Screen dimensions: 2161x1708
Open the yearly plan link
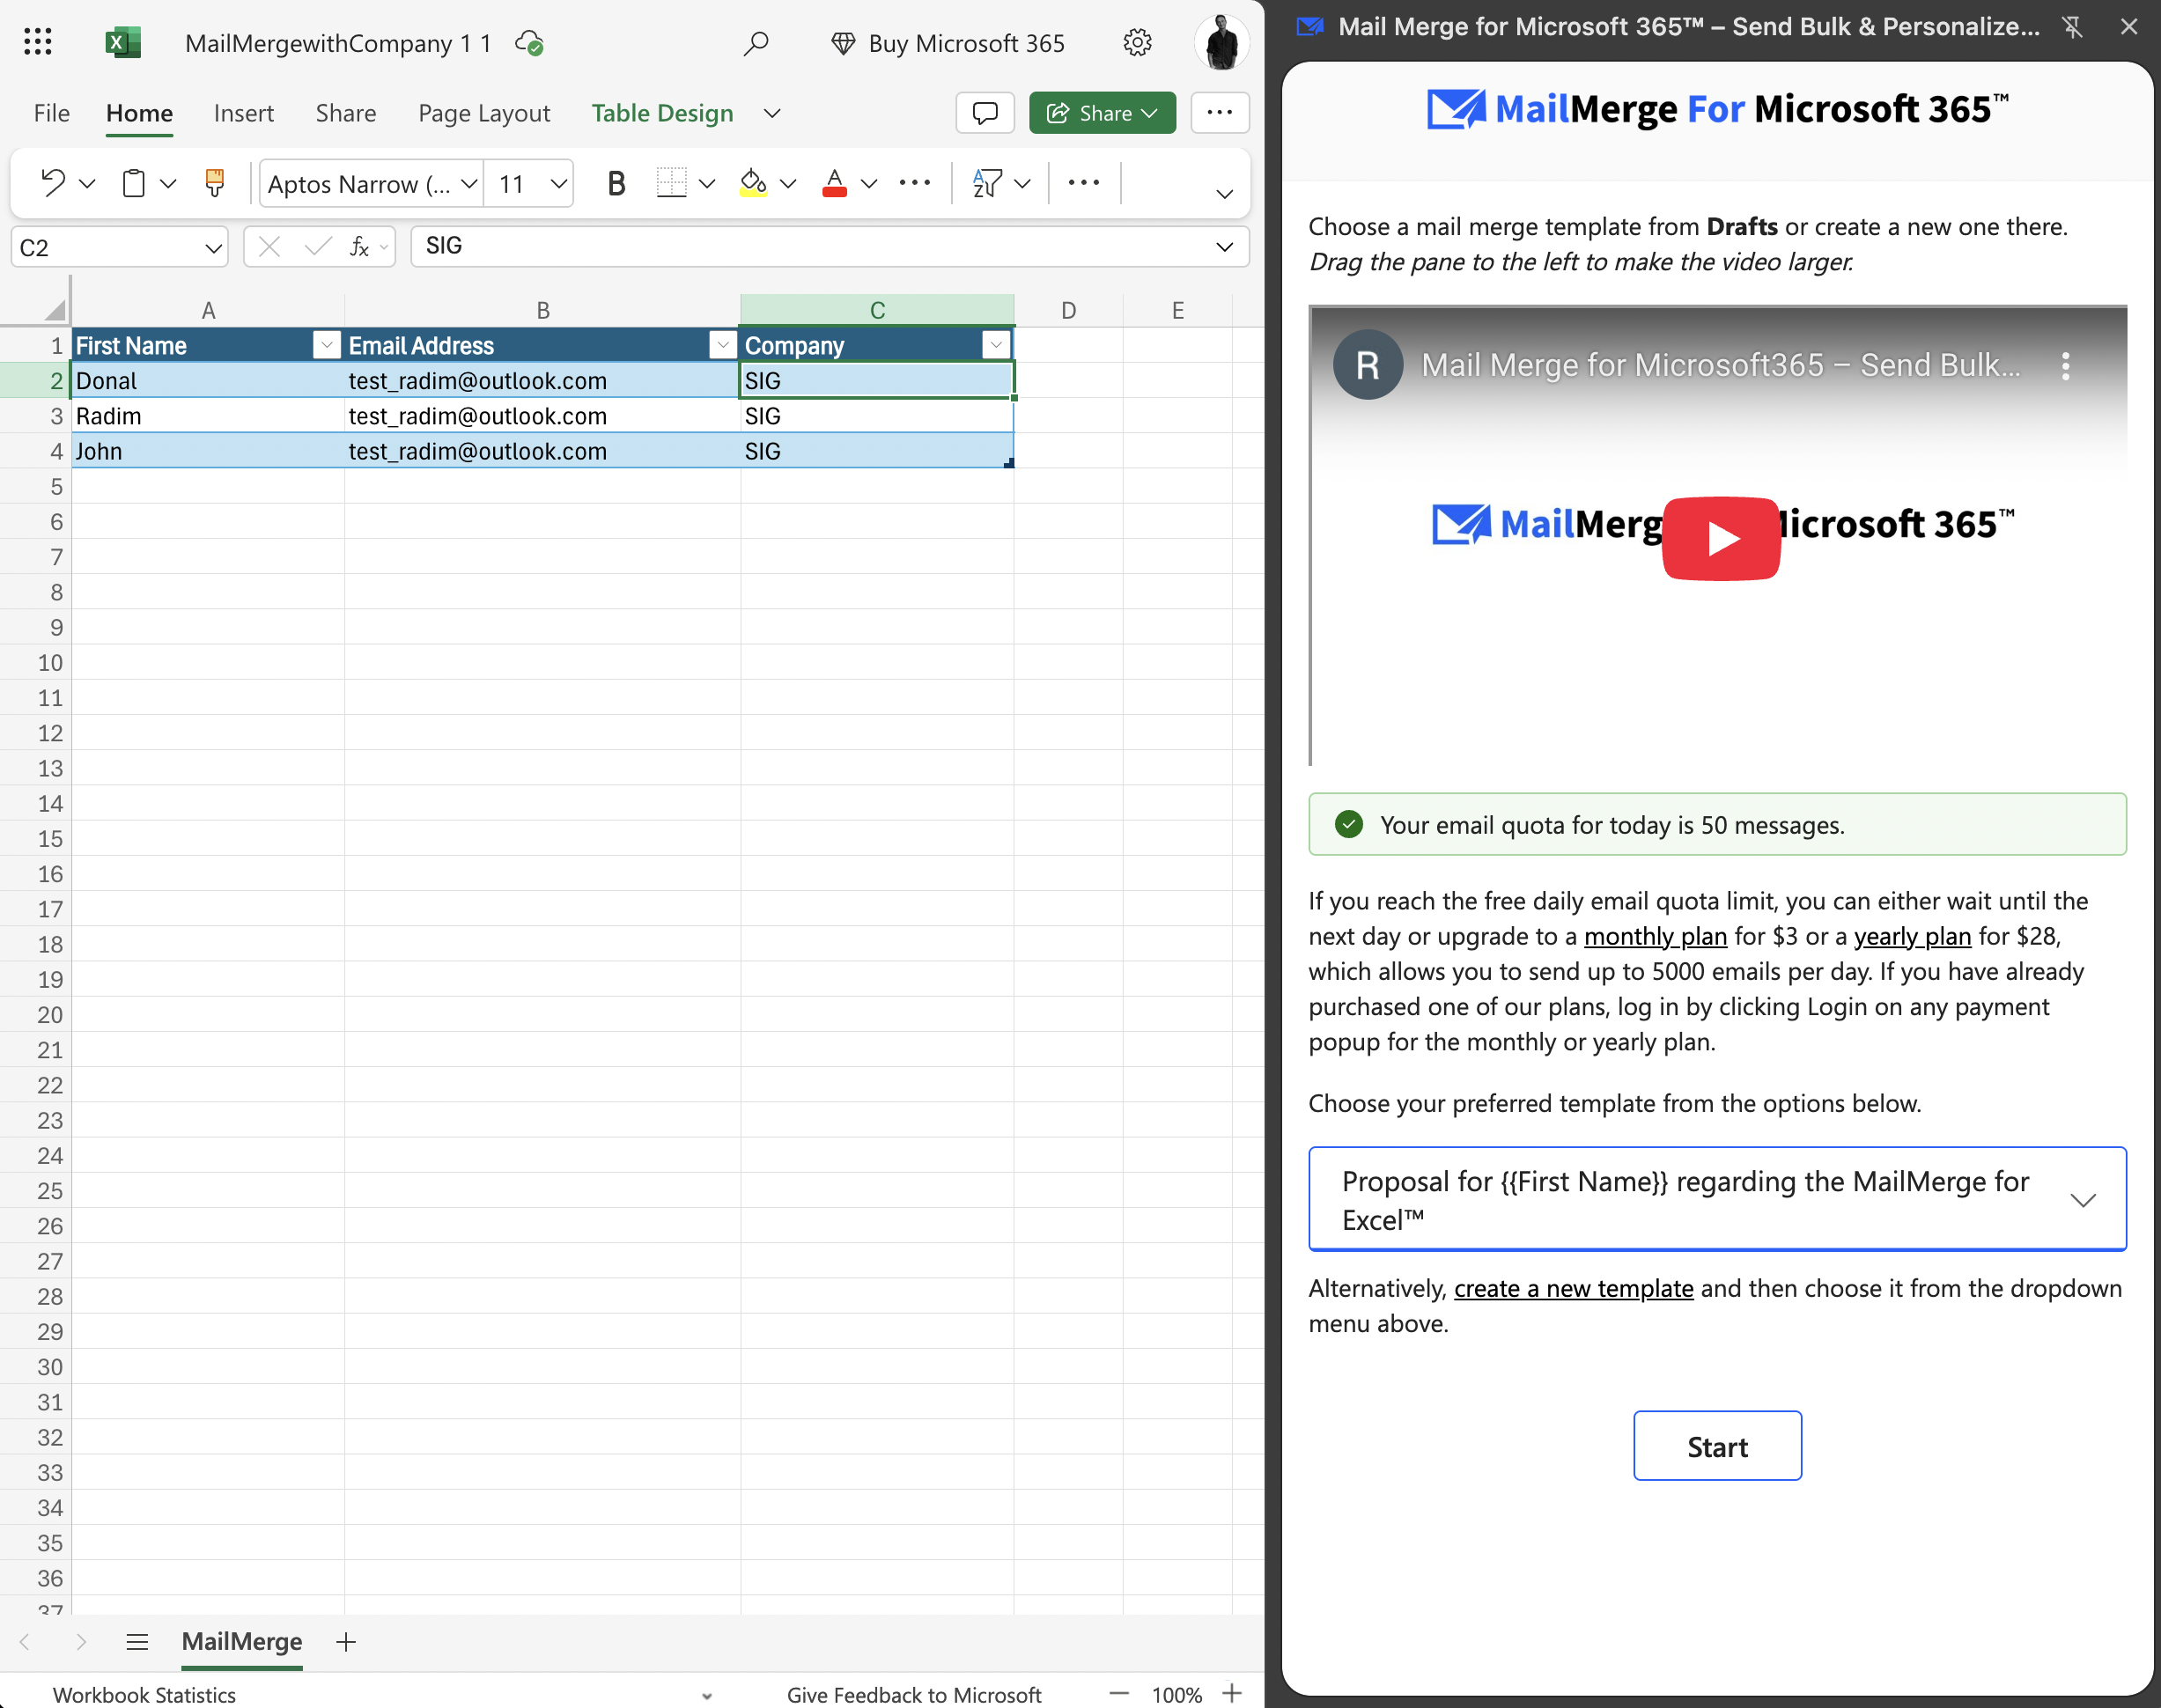[1912, 937]
